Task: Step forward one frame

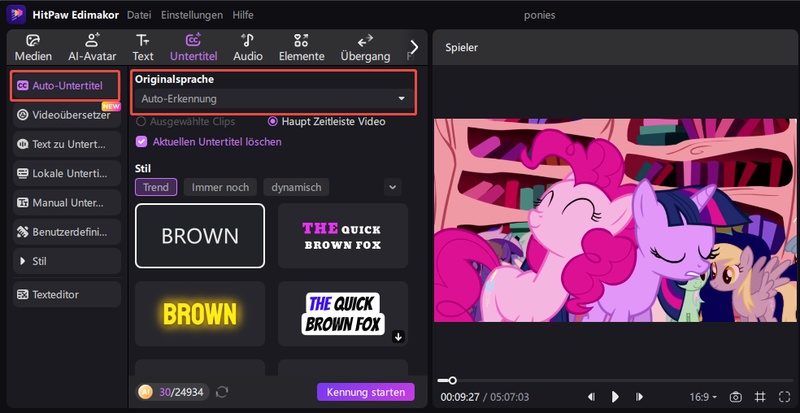Action: (639, 397)
